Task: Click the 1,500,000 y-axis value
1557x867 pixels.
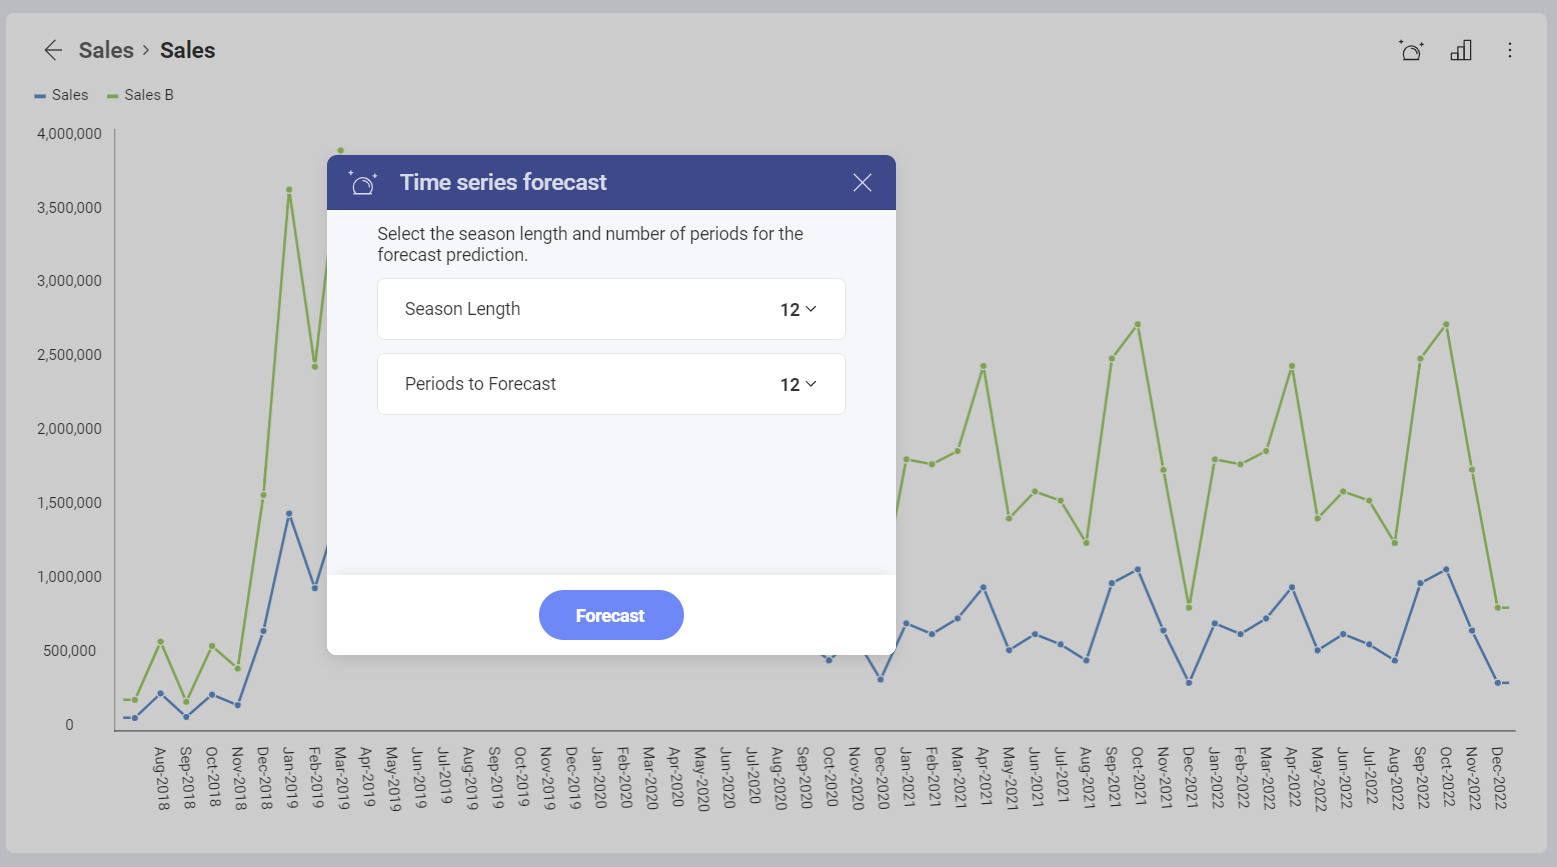Action: pyautogui.click(x=69, y=503)
